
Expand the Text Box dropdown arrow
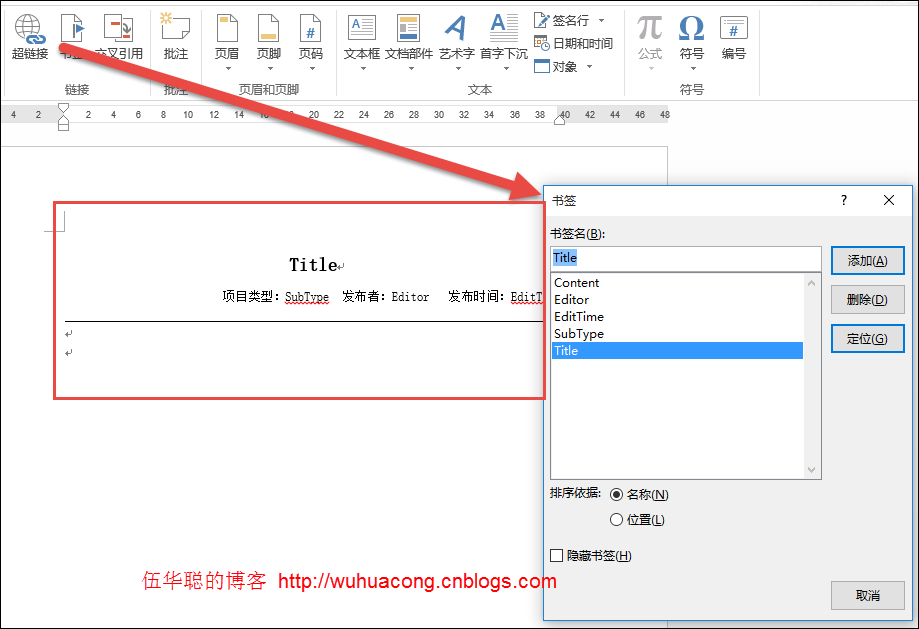[363, 69]
